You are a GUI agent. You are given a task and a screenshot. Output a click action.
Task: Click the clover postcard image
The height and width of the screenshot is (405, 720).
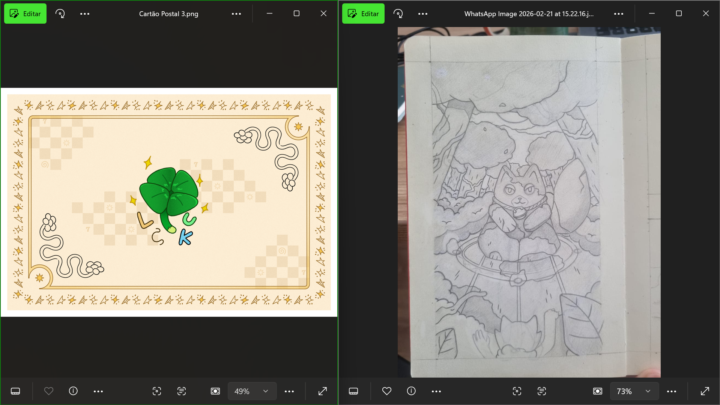pyautogui.click(x=169, y=202)
